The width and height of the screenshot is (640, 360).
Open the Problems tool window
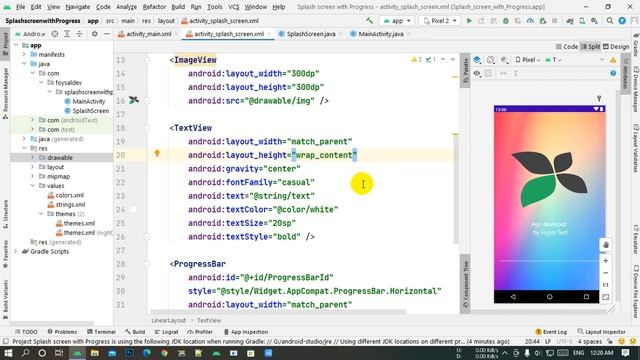tap(62, 332)
